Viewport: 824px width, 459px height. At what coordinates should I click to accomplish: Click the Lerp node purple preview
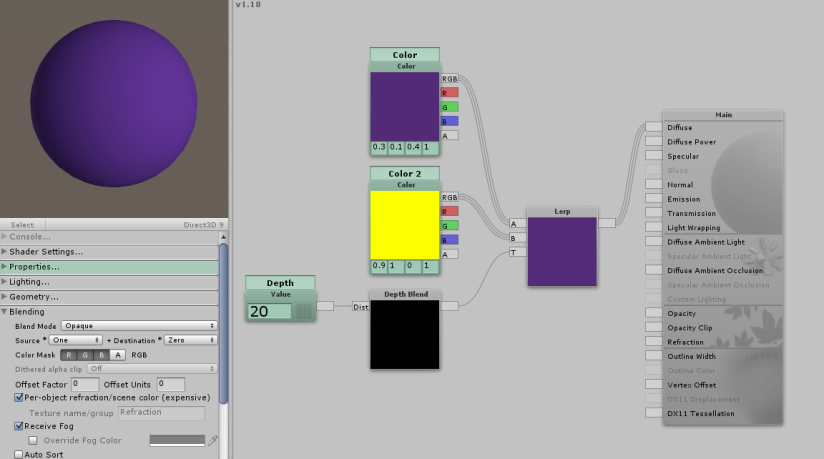click(562, 252)
